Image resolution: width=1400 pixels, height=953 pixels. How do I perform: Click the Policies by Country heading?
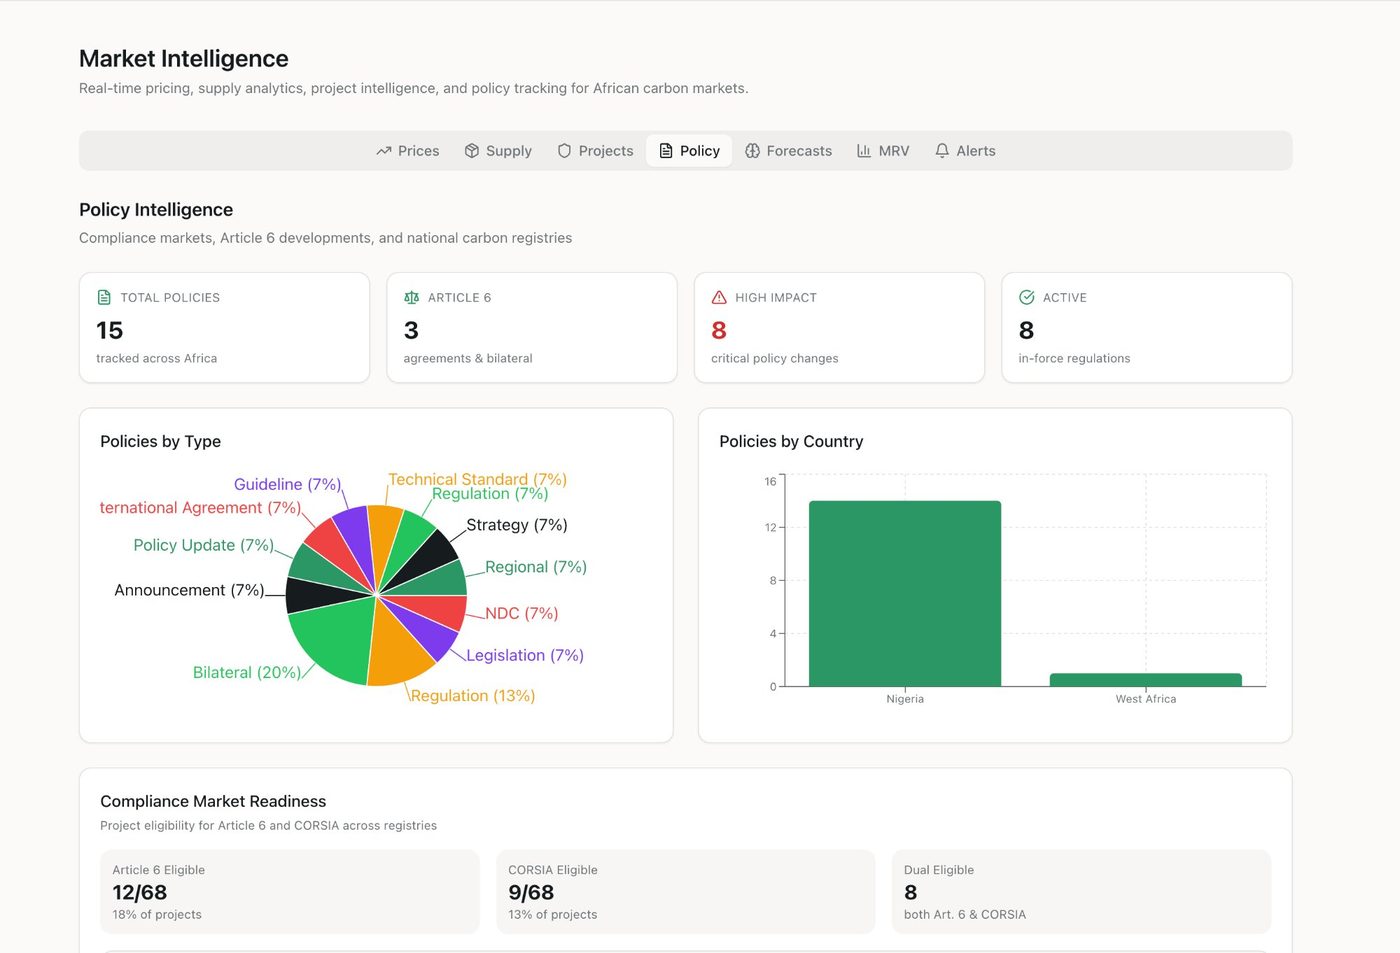click(x=791, y=441)
